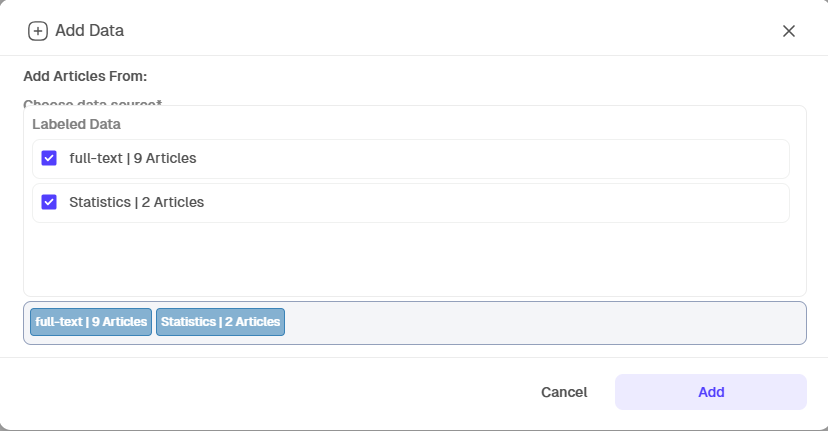
Task: Click the Add Articles From heading
Action: 85,76
